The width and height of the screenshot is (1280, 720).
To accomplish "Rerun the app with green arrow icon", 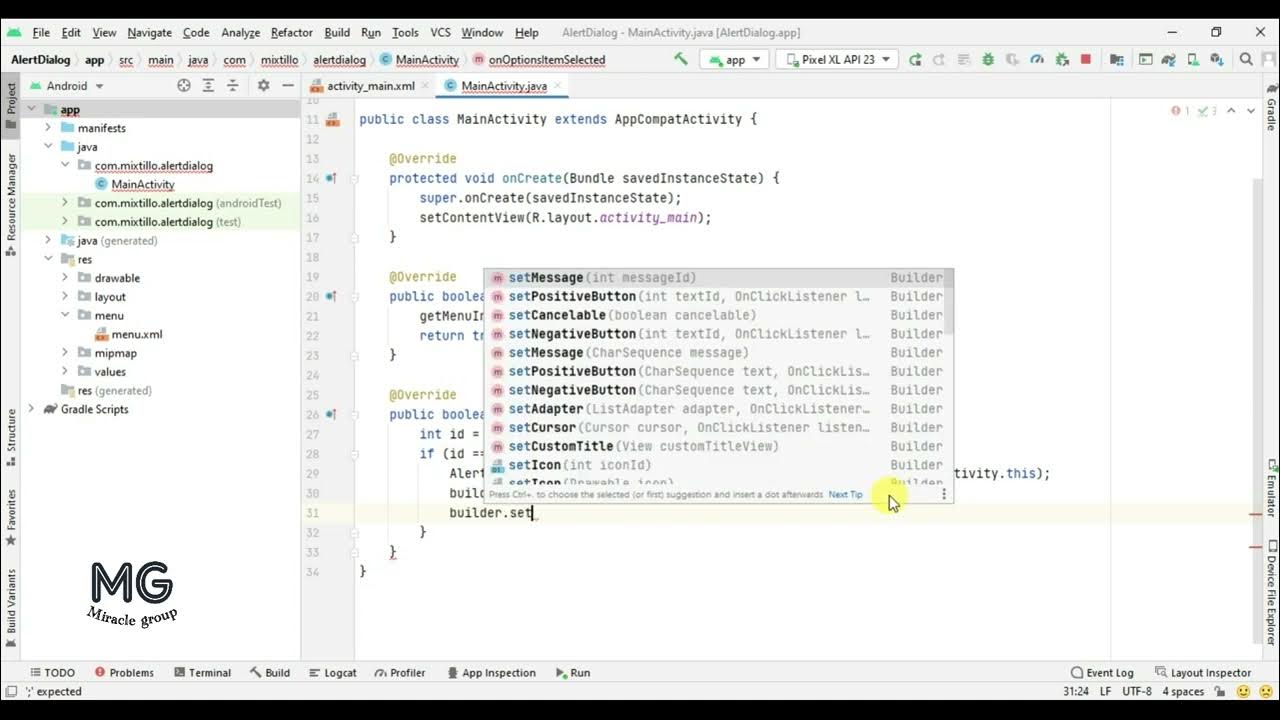I will click(915, 59).
